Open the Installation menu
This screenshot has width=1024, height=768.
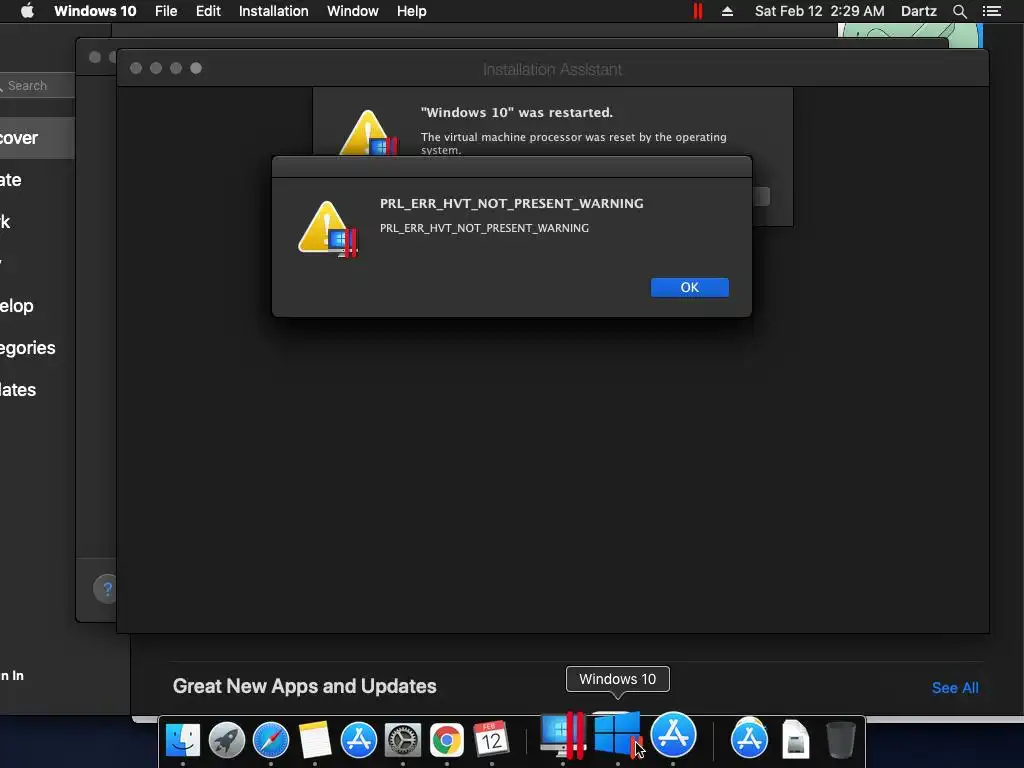274,11
